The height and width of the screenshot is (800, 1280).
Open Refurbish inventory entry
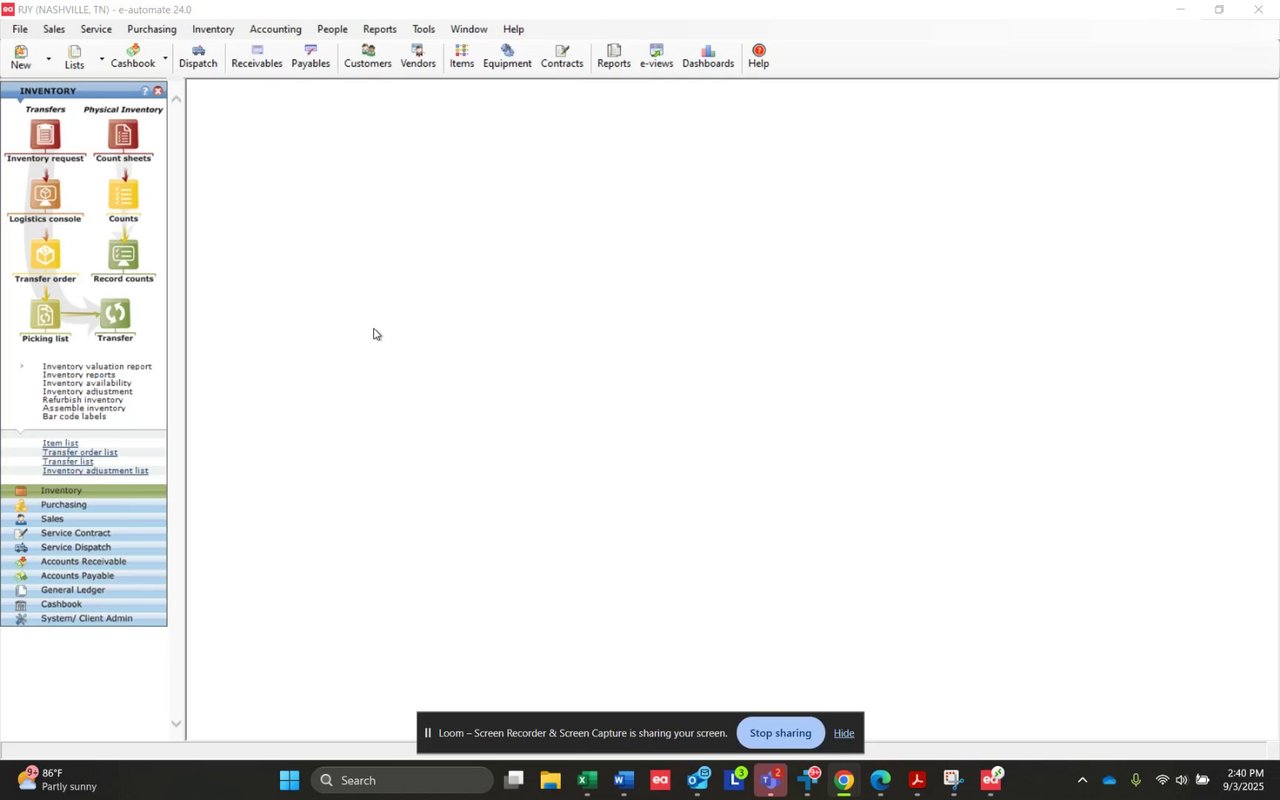point(83,400)
